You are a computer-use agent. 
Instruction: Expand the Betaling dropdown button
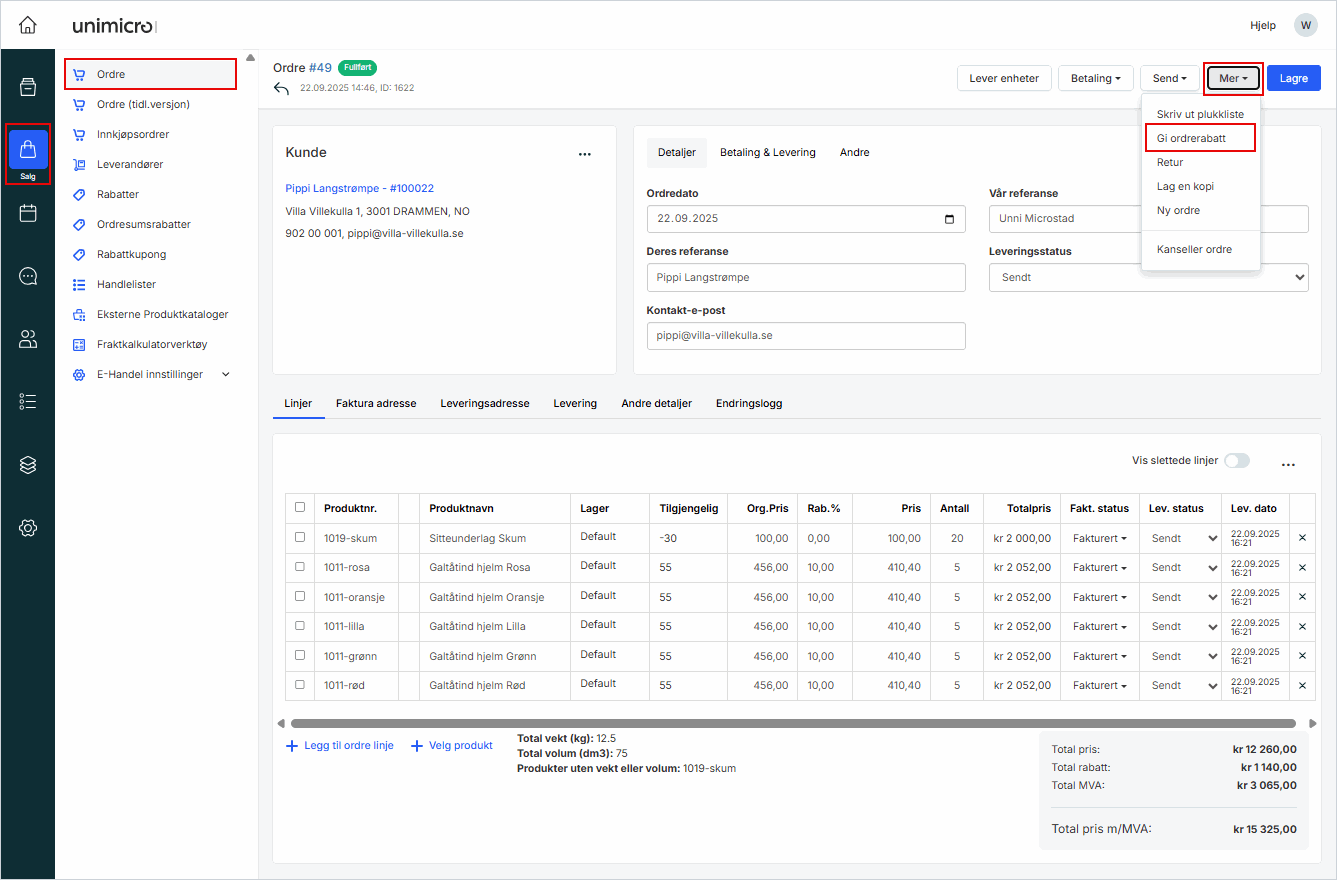click(1095, 78)
